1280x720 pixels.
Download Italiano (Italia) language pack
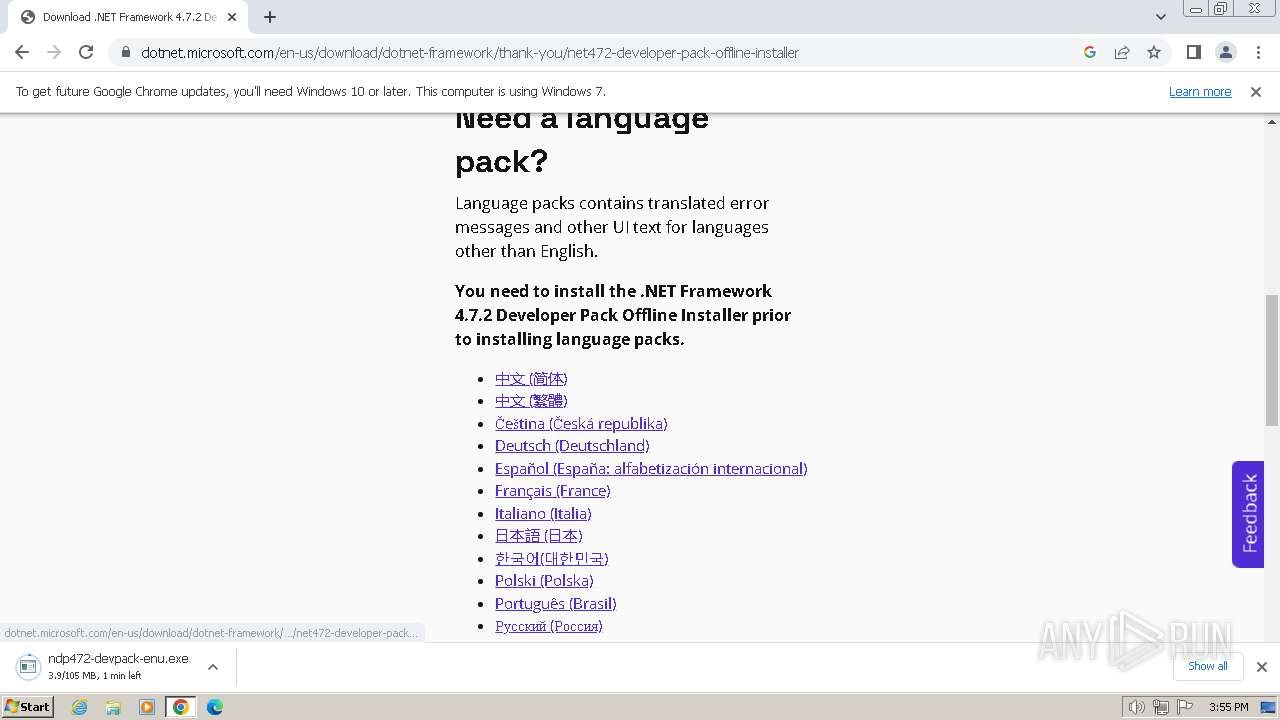pos(543,514)
